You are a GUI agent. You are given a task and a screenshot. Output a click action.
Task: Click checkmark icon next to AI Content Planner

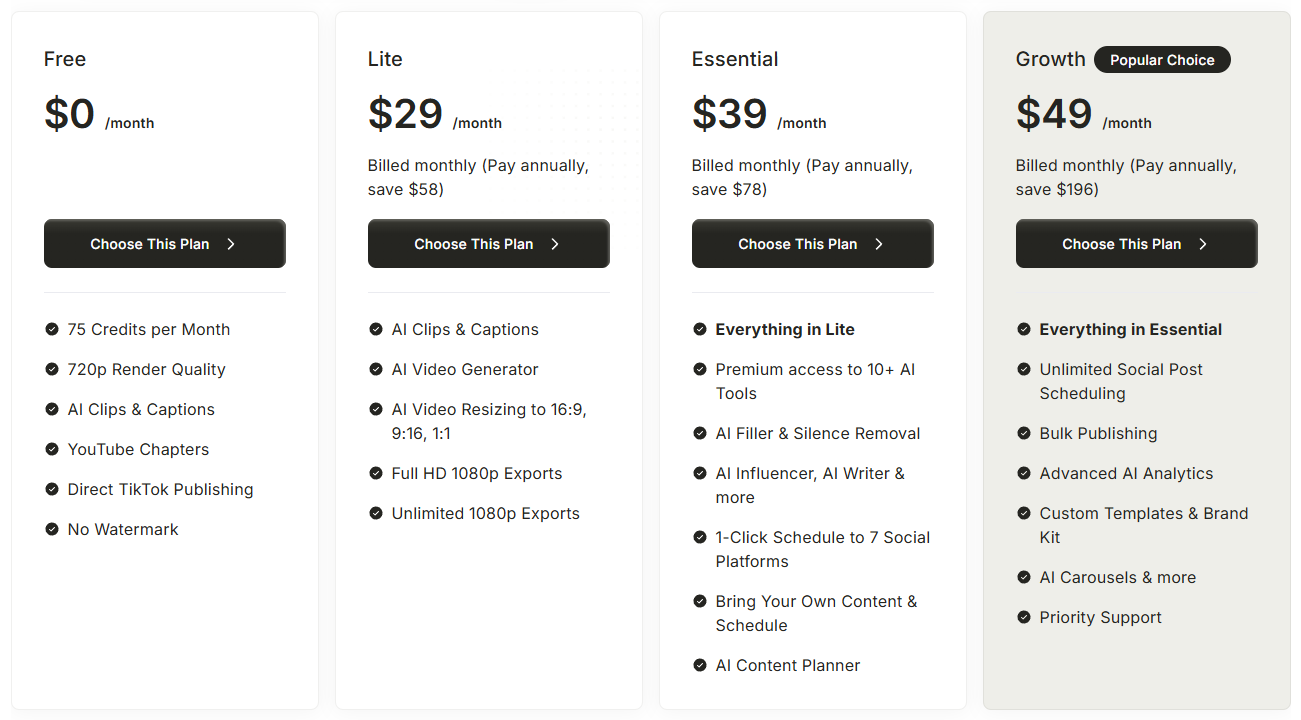[700, 665]
